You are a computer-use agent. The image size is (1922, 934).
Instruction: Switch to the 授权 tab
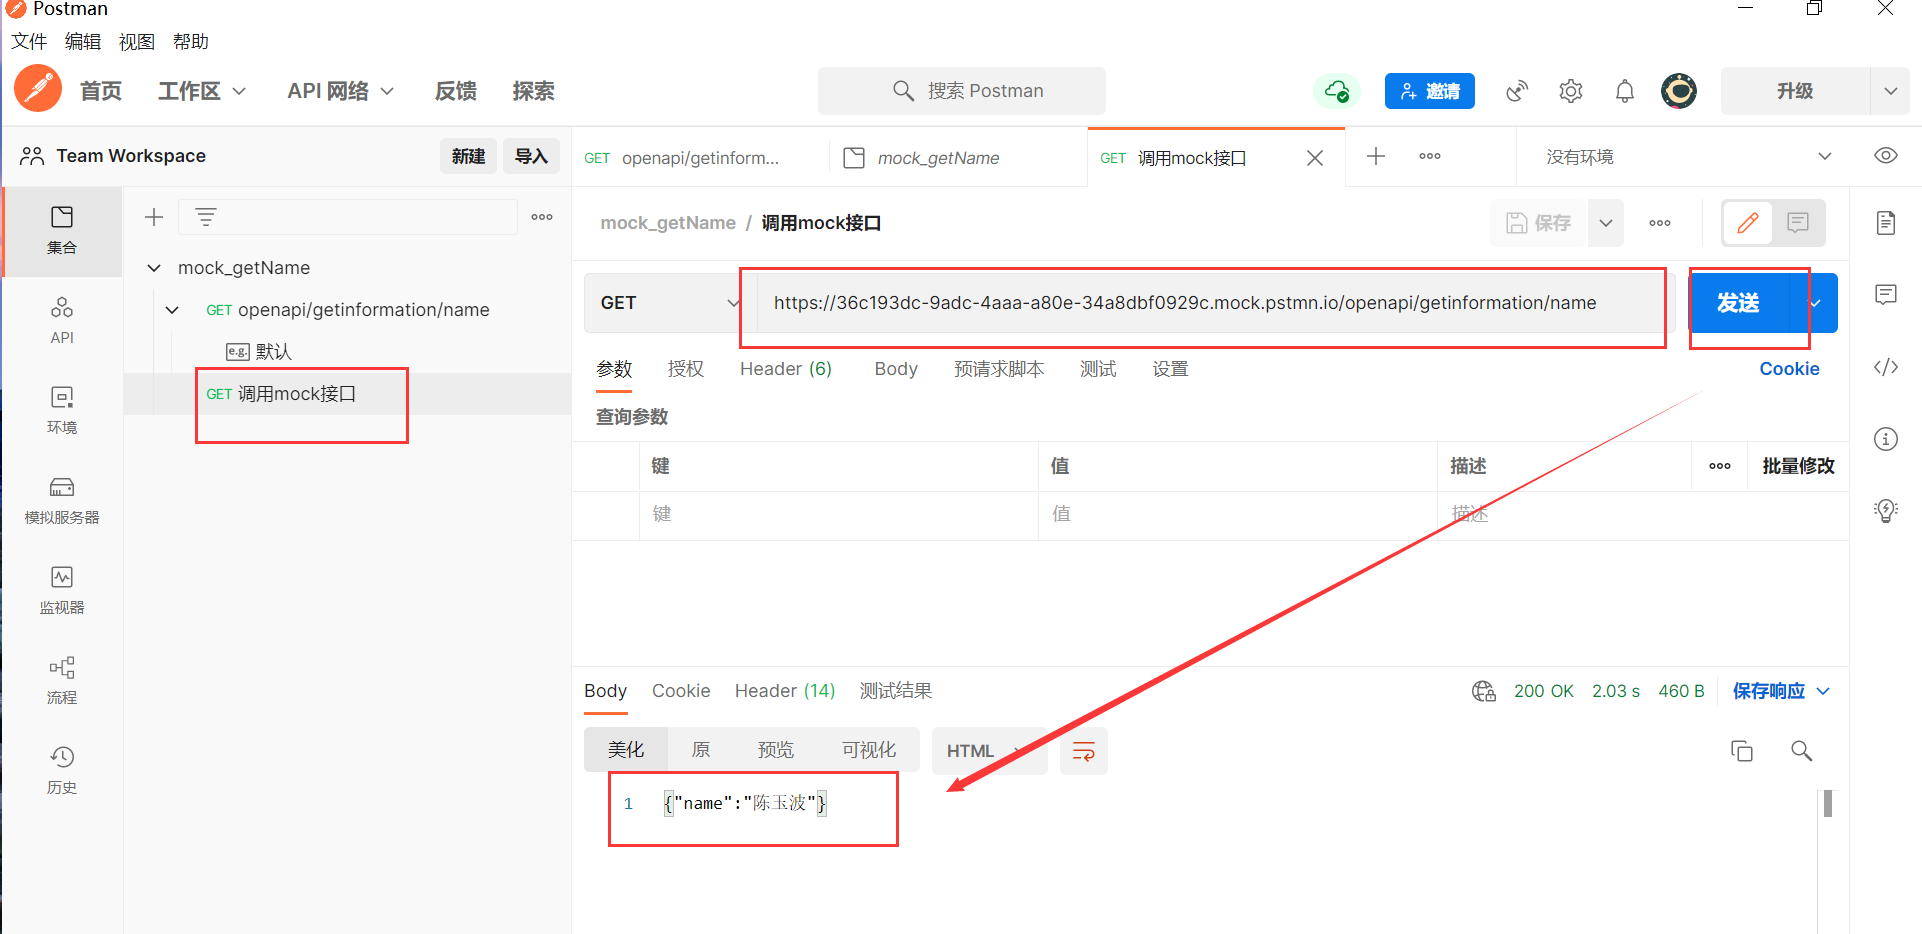click(686, 369)
